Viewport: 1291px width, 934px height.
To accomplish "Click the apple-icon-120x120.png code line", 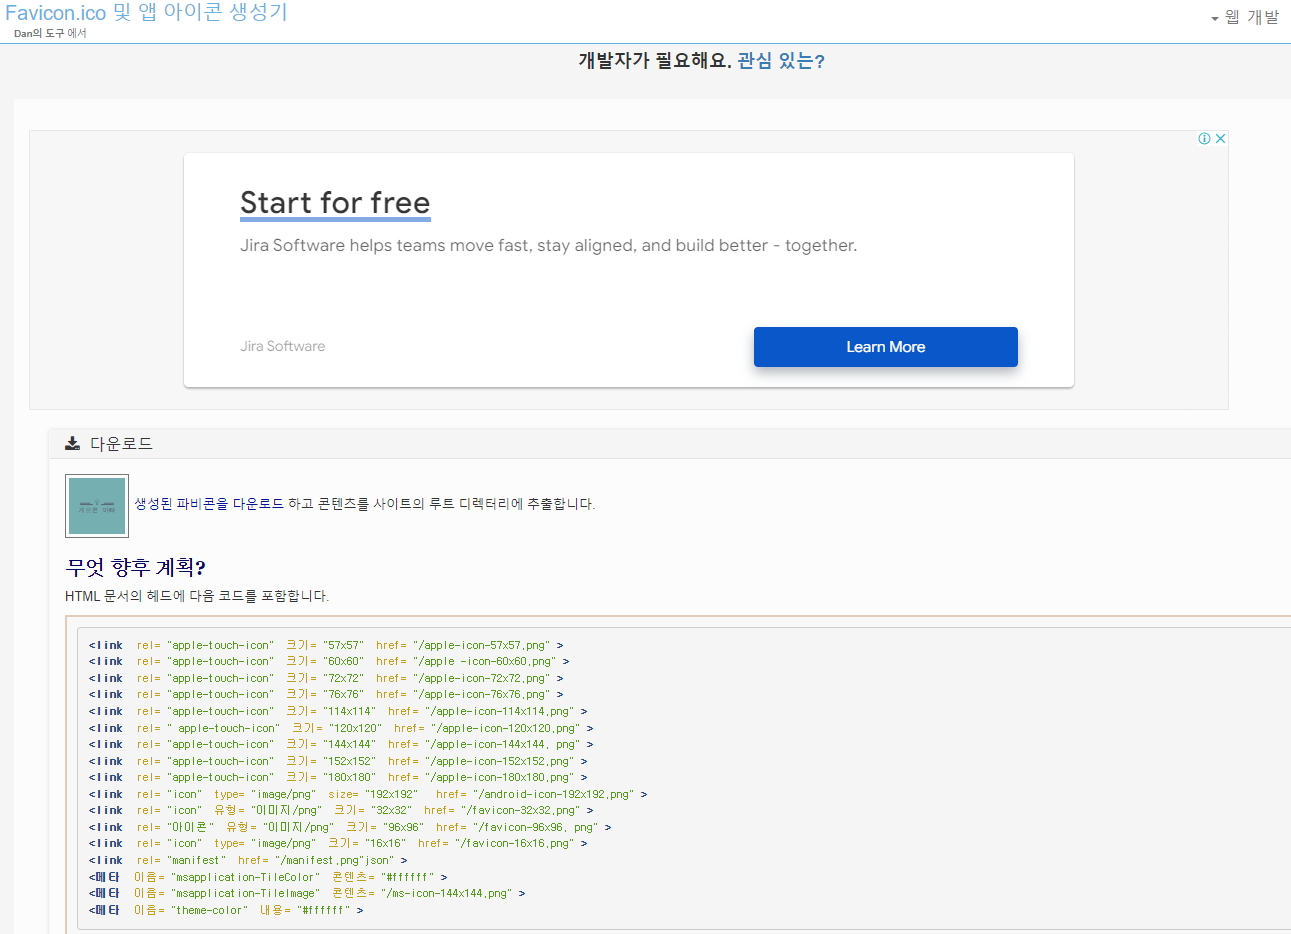I will [x=341, y=728].
